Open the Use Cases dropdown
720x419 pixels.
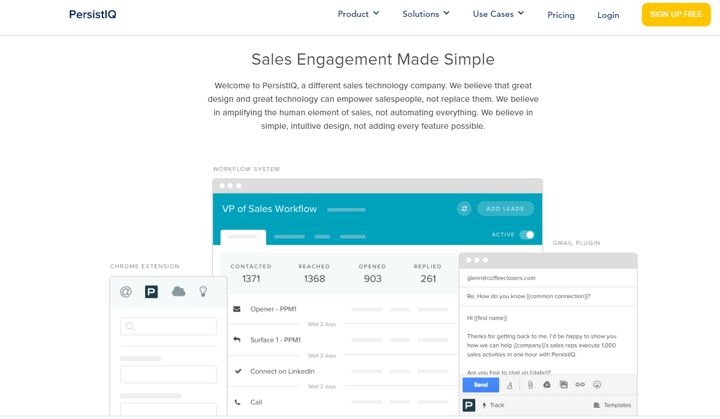point(498,14)
